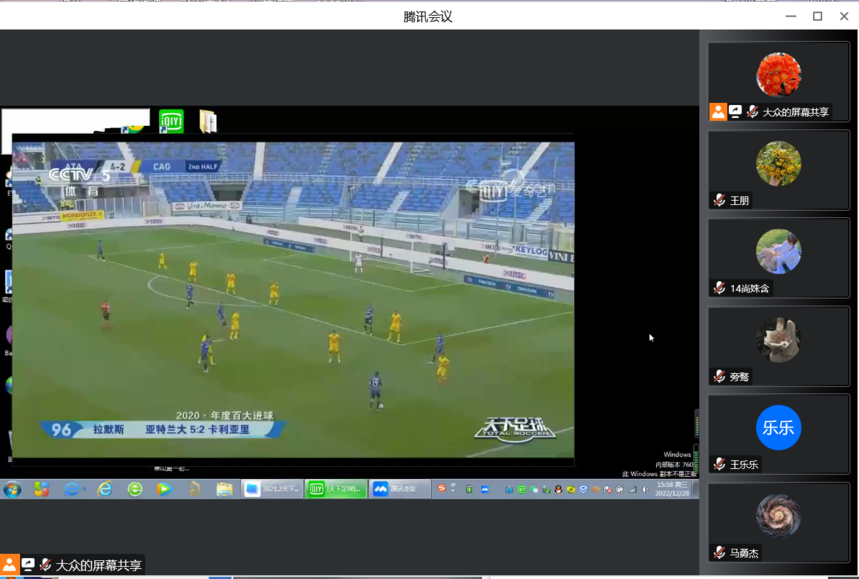859x579 pixels.
Task: Switch to the 腾讯会议 taskbar button
Action: [x=399, y=489]
